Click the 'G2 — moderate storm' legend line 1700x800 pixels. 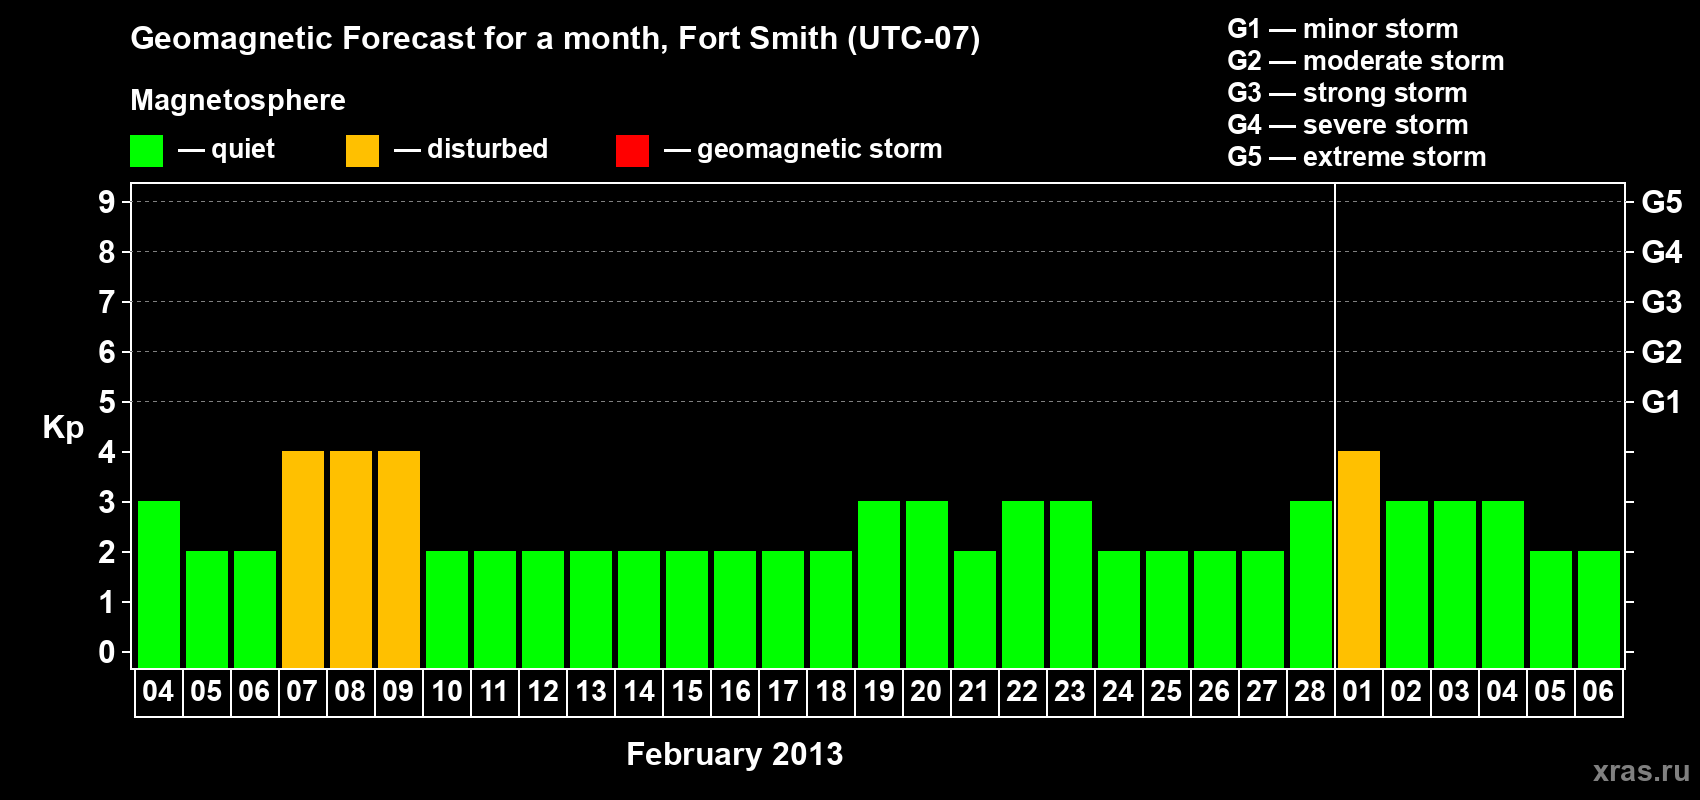click(1365, 61)
